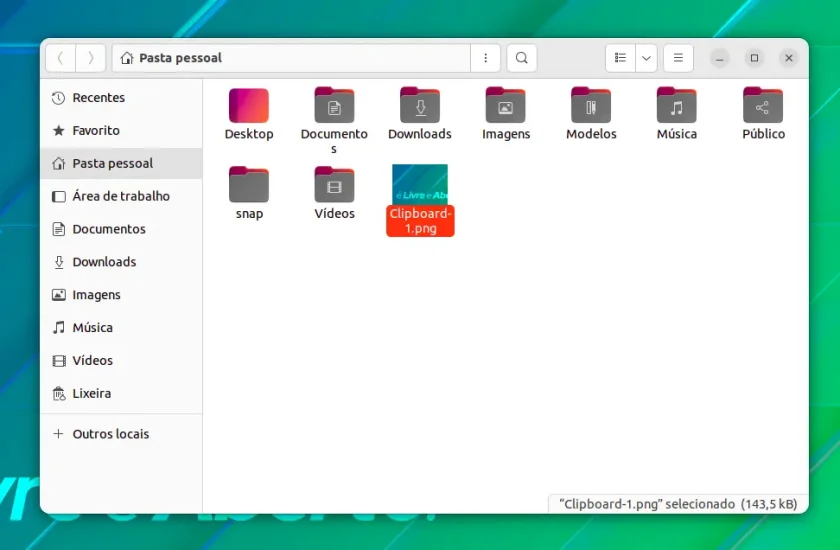The image size is (840, 550).
Task: Open Downloads in the sidebar
Action: point(121,262)
